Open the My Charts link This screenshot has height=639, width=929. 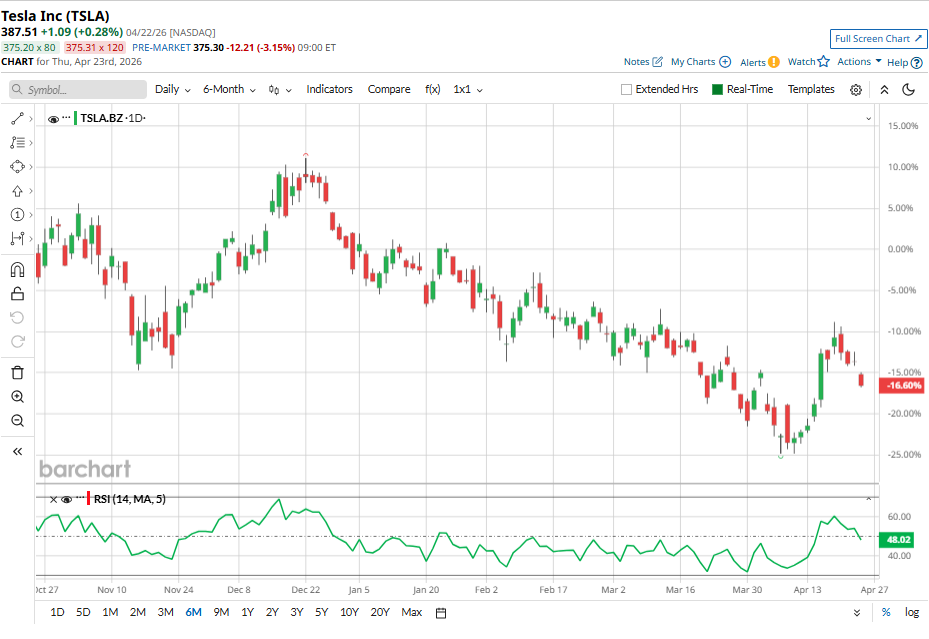[700, 62]
